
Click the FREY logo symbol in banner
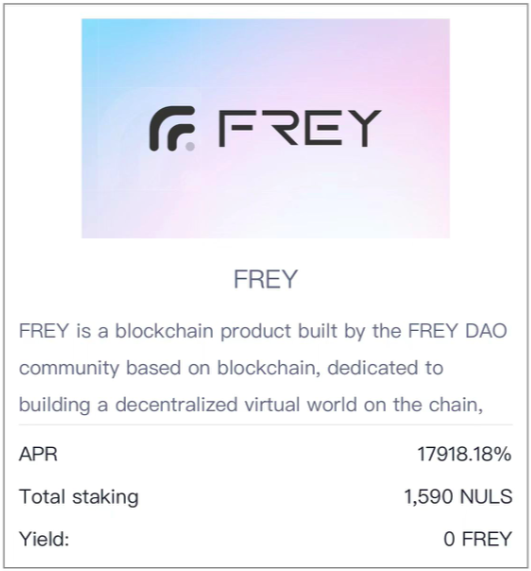tap(172, 129)
